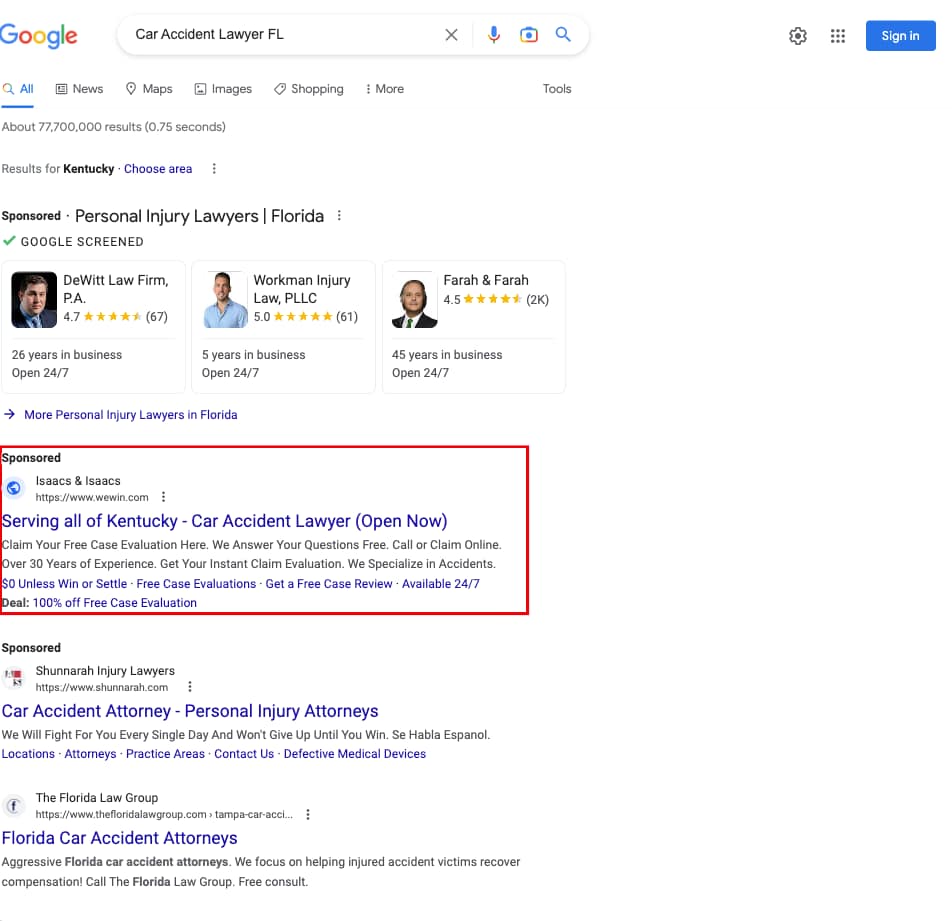
Task: Open the Defective Medical Devices sitelink
Action: point(355,753)
